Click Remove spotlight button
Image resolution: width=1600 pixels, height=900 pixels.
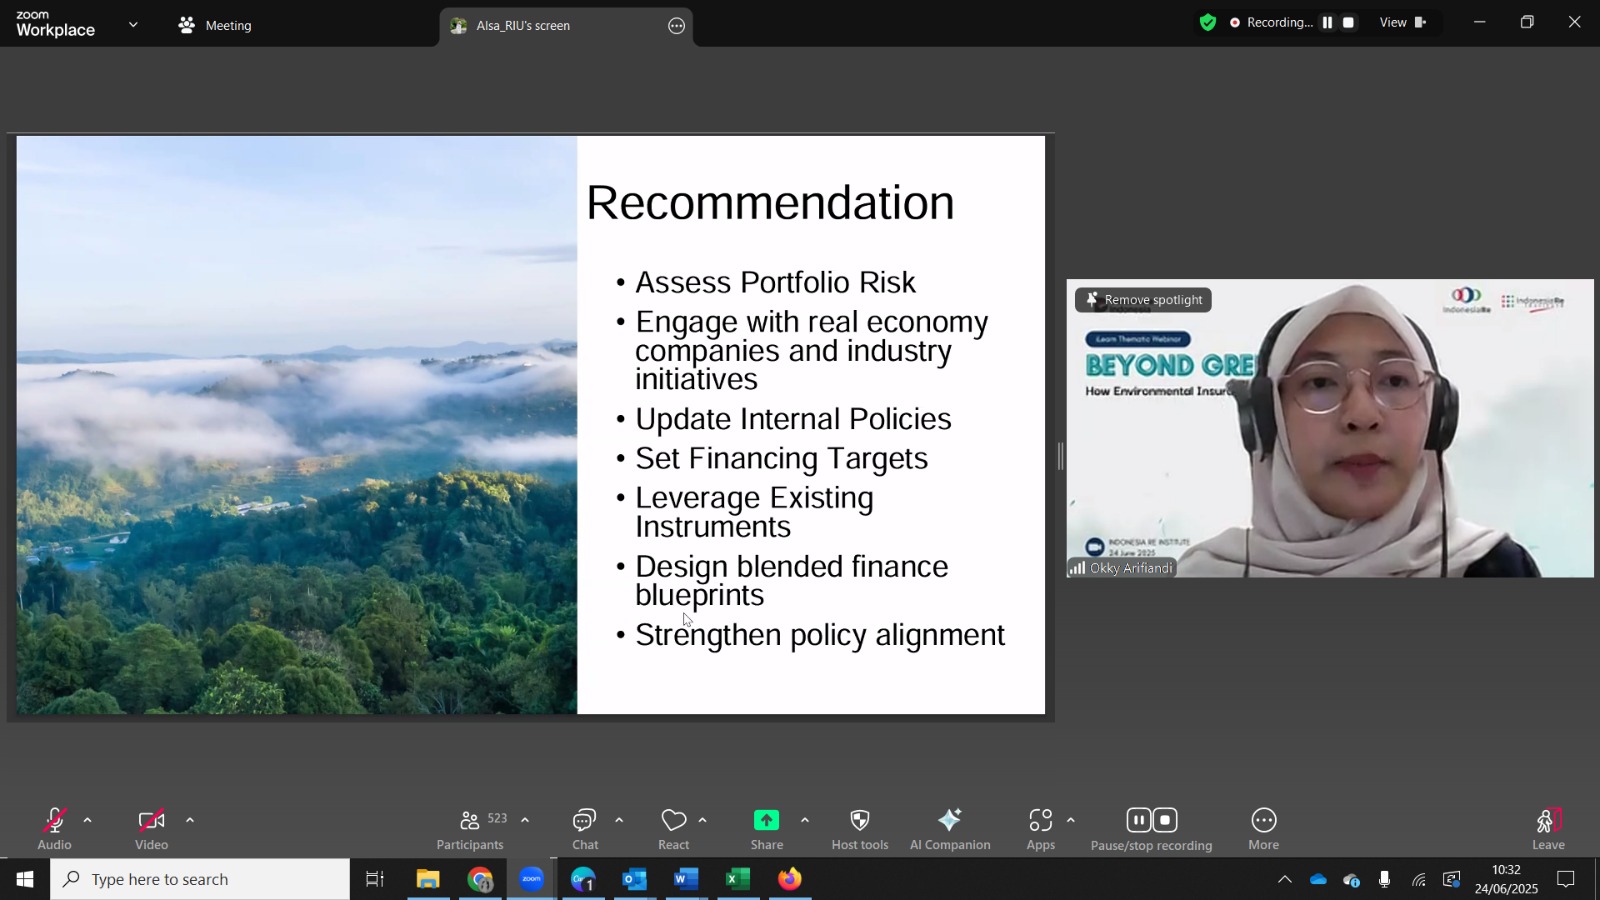point(1143,300)
